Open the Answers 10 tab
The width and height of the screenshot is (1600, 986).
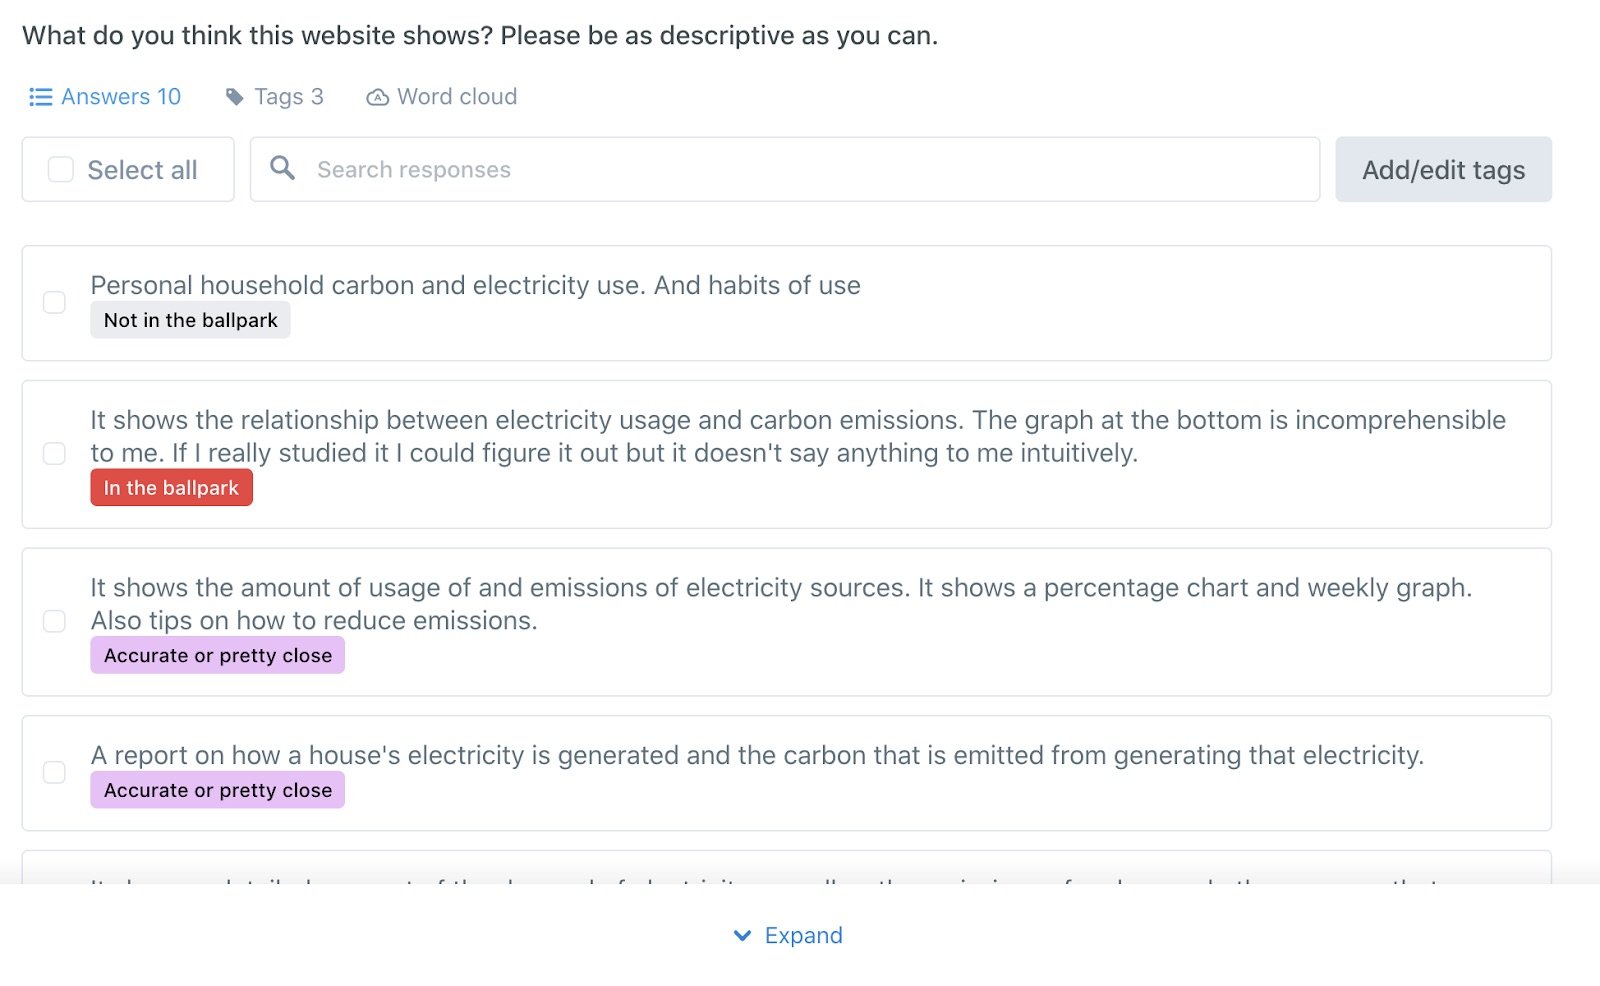tap(105, 97)
